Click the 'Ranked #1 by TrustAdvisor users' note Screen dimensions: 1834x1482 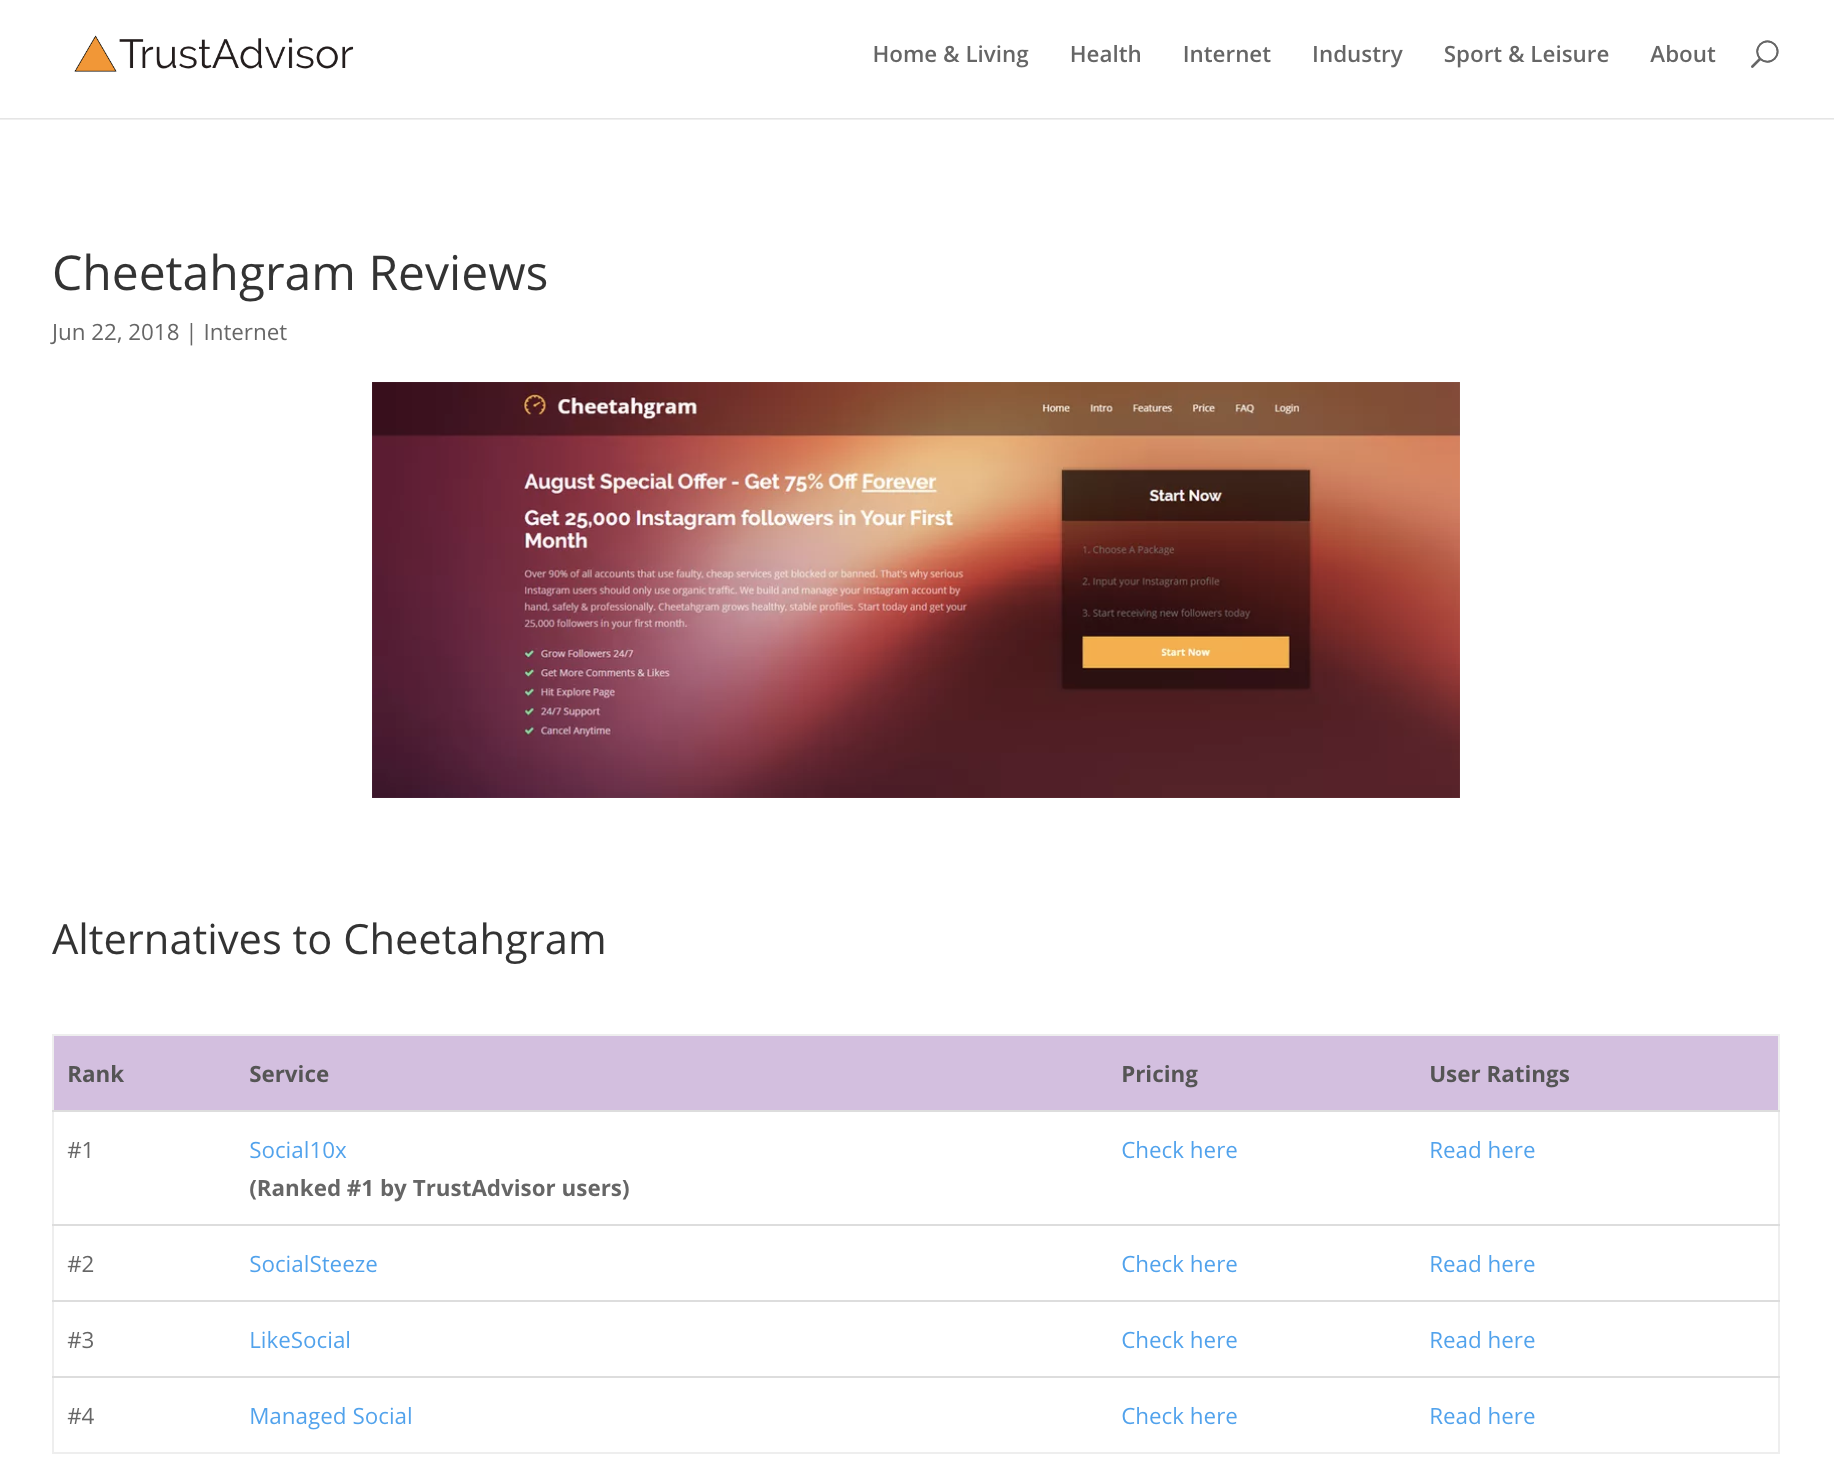[439, 1188]
